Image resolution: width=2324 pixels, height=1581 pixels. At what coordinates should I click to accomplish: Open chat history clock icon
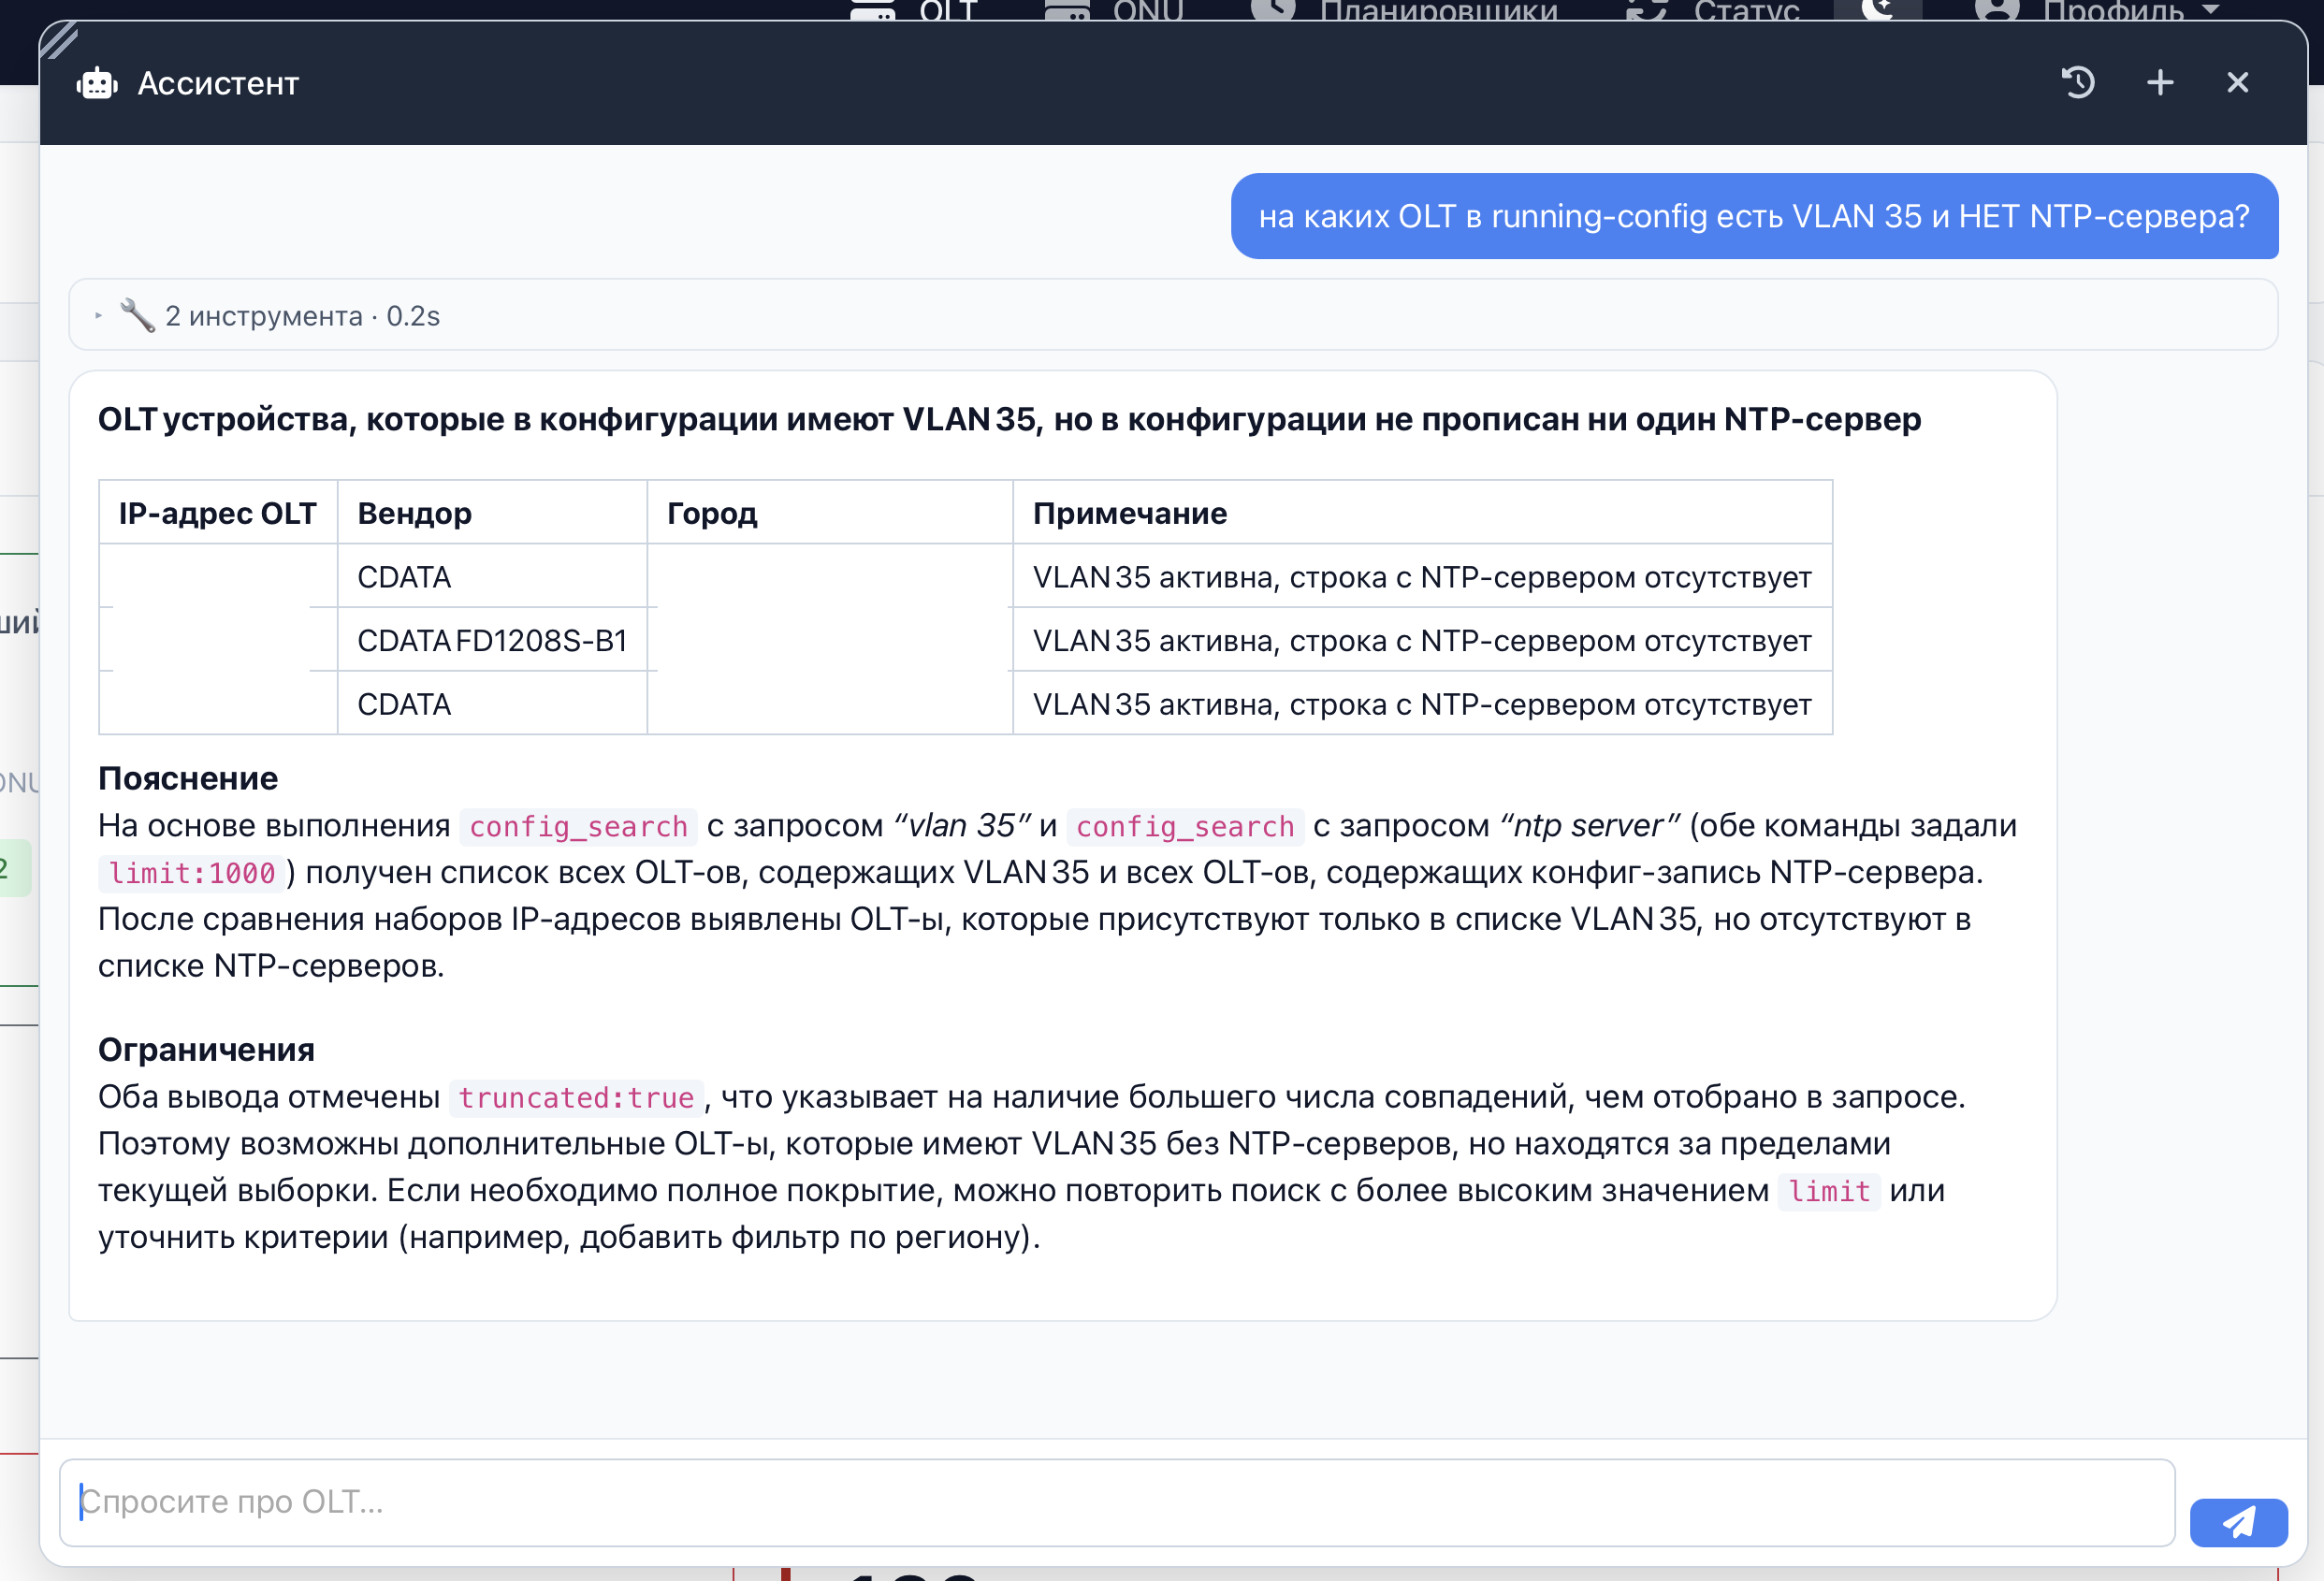2078,83
